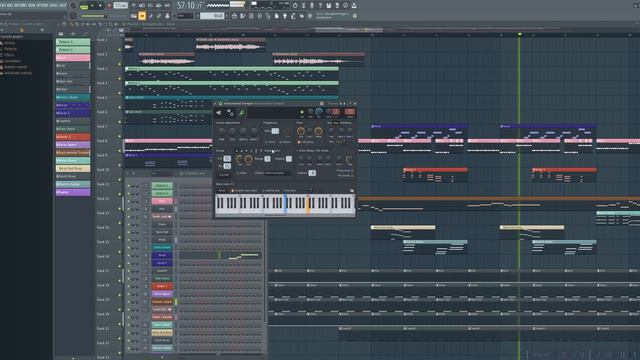This screenshot has width=640, height=360.
Task: Mute Track 6 in the playlist
Action: point(120,122)
